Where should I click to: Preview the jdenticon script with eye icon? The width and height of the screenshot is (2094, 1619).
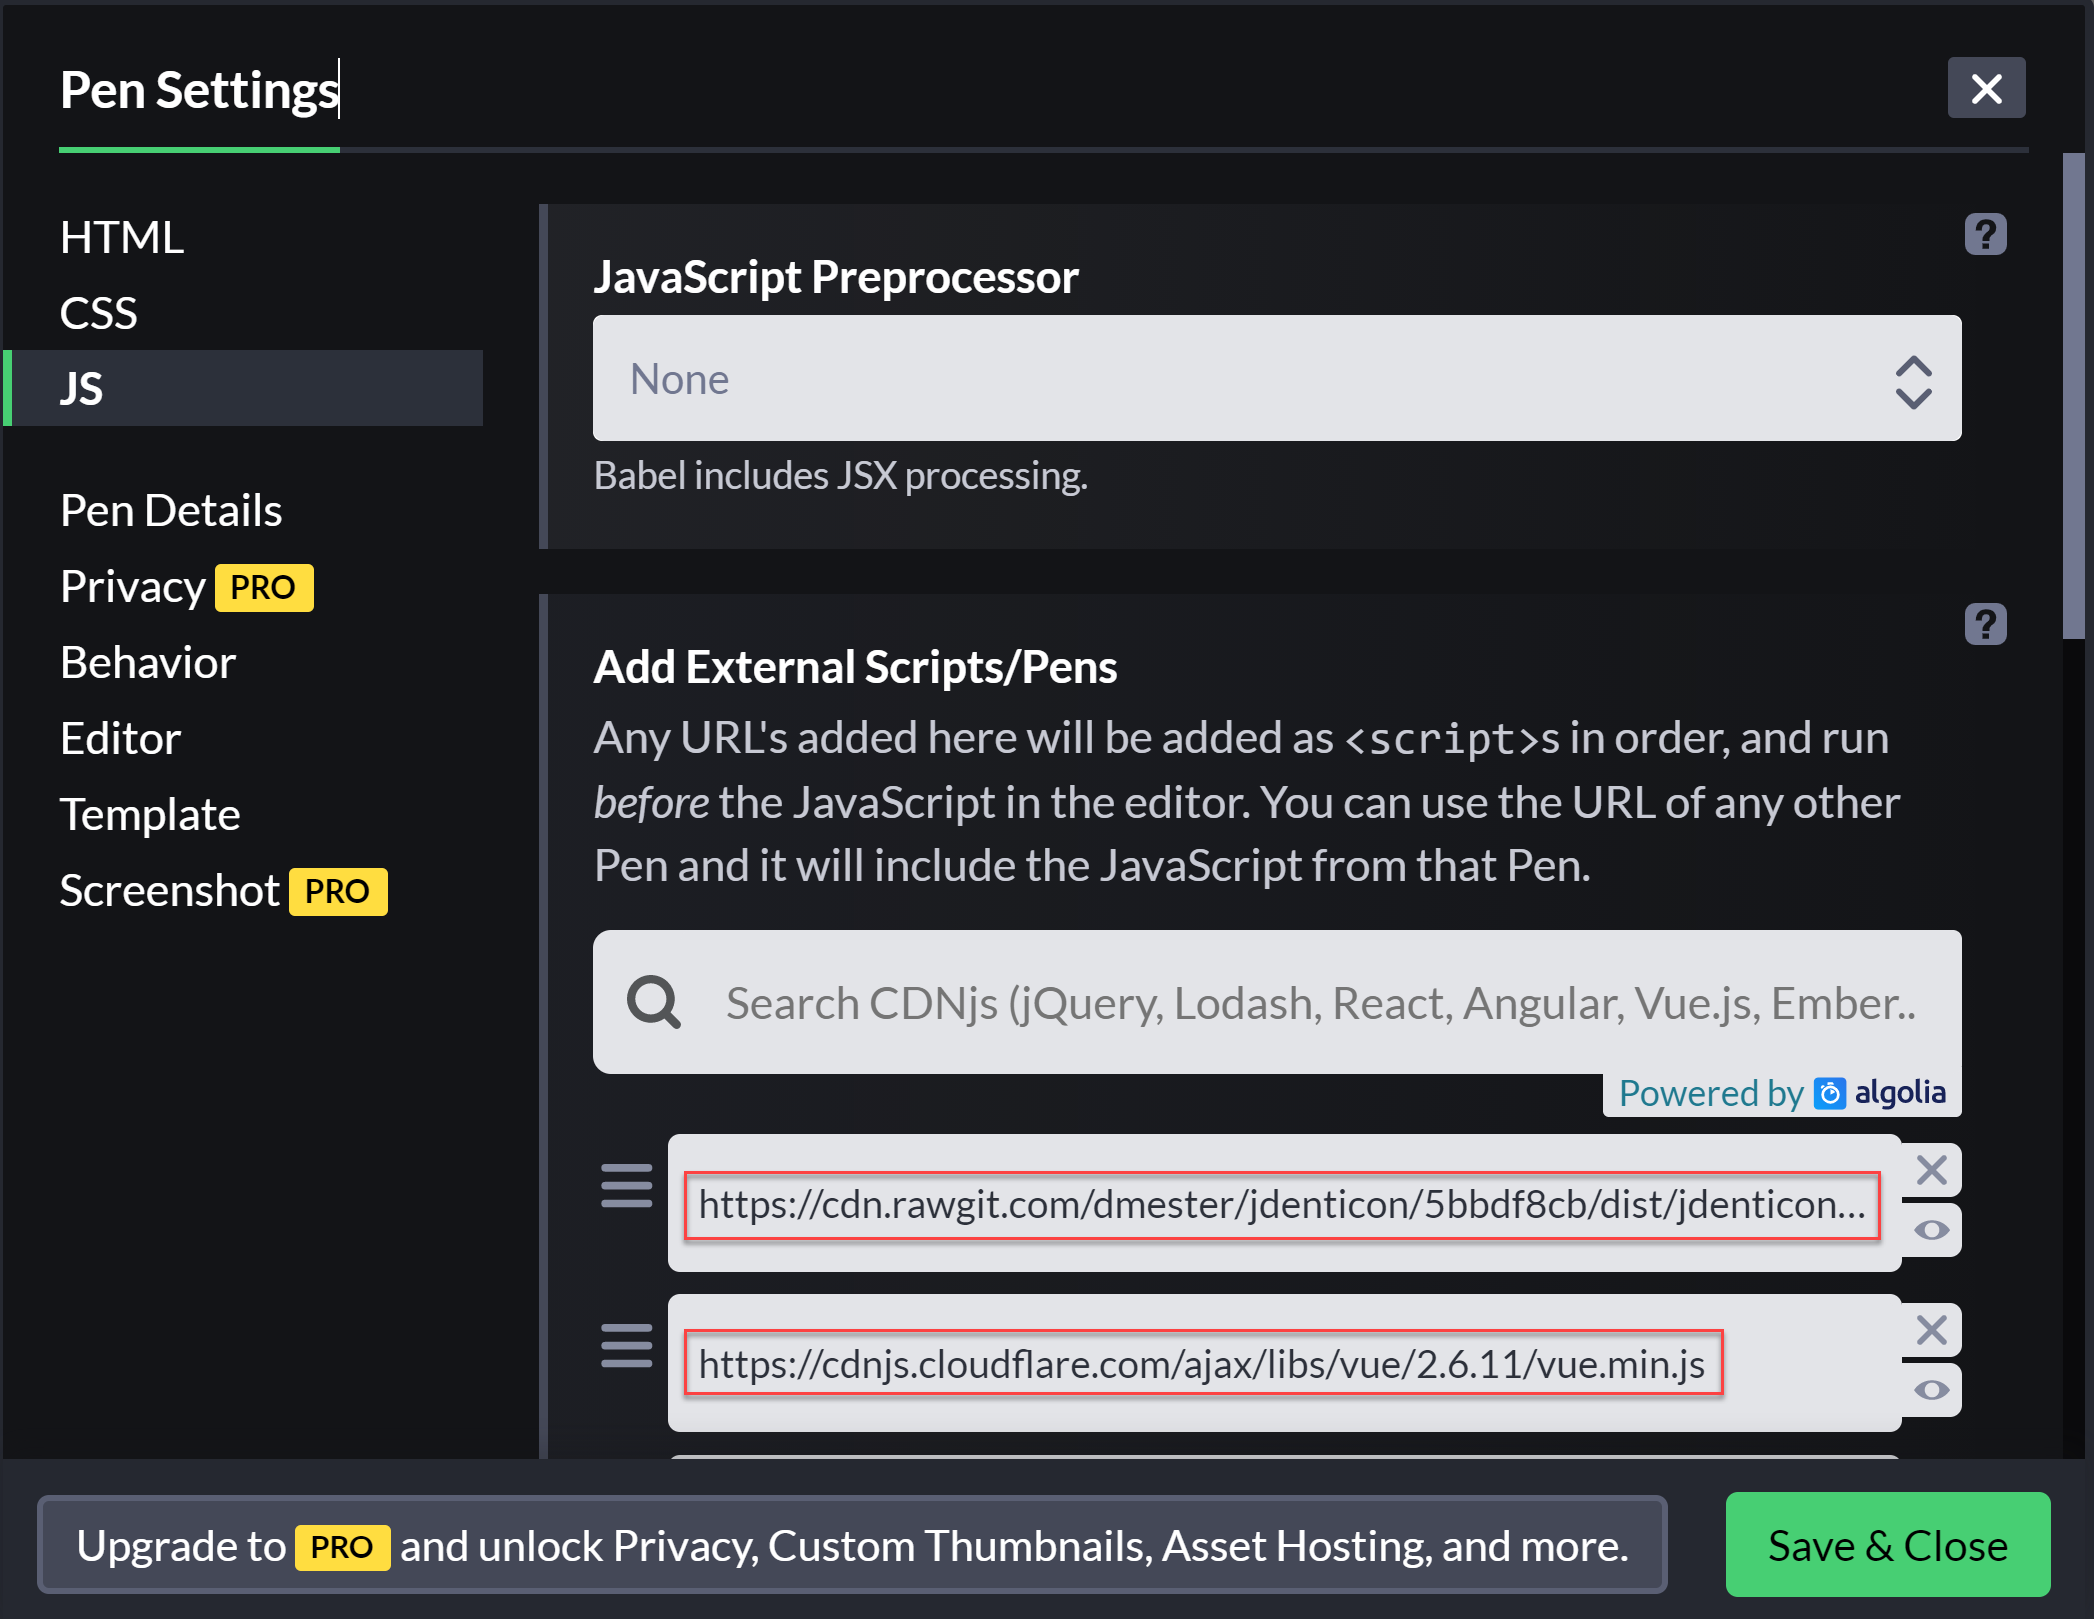(1931, 1230)
